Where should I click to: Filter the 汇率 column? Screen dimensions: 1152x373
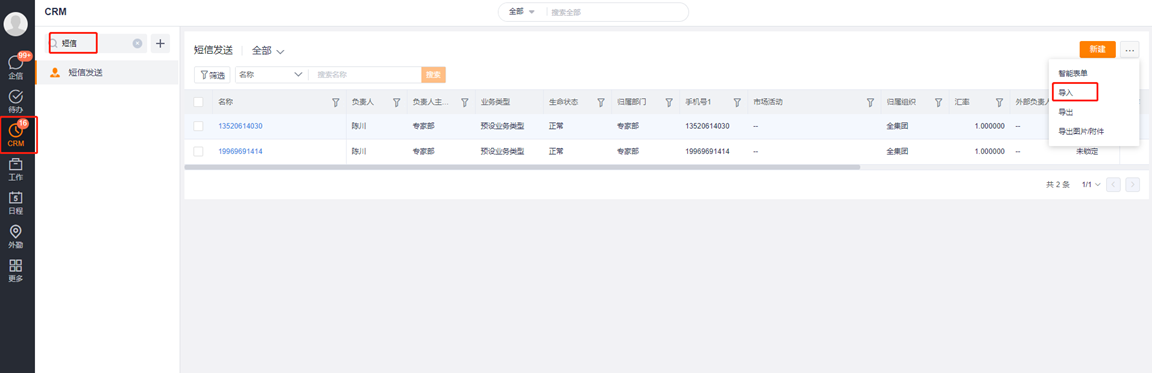pos(999,102)
